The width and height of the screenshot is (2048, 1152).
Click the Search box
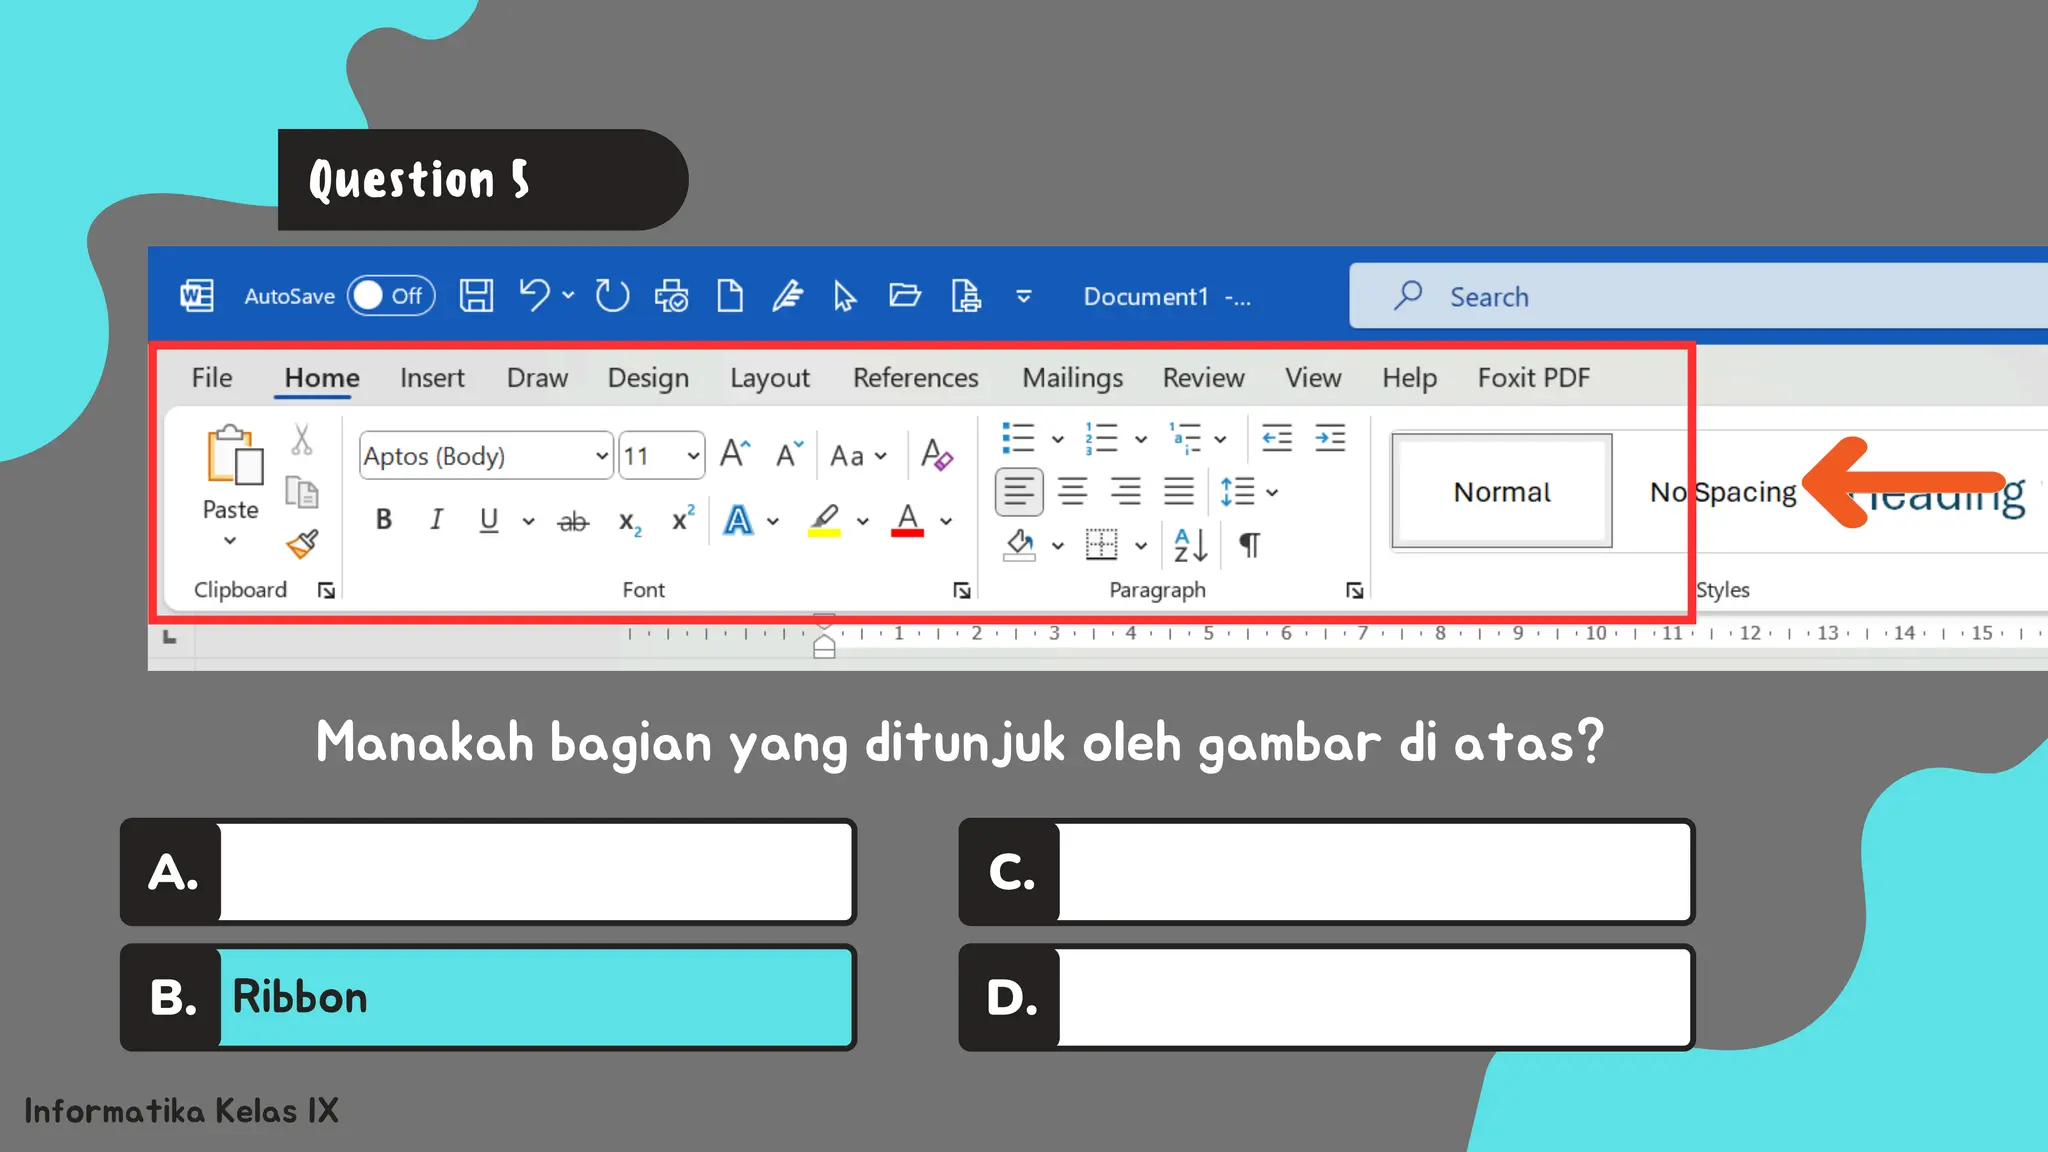click(x=1700, y=296)
